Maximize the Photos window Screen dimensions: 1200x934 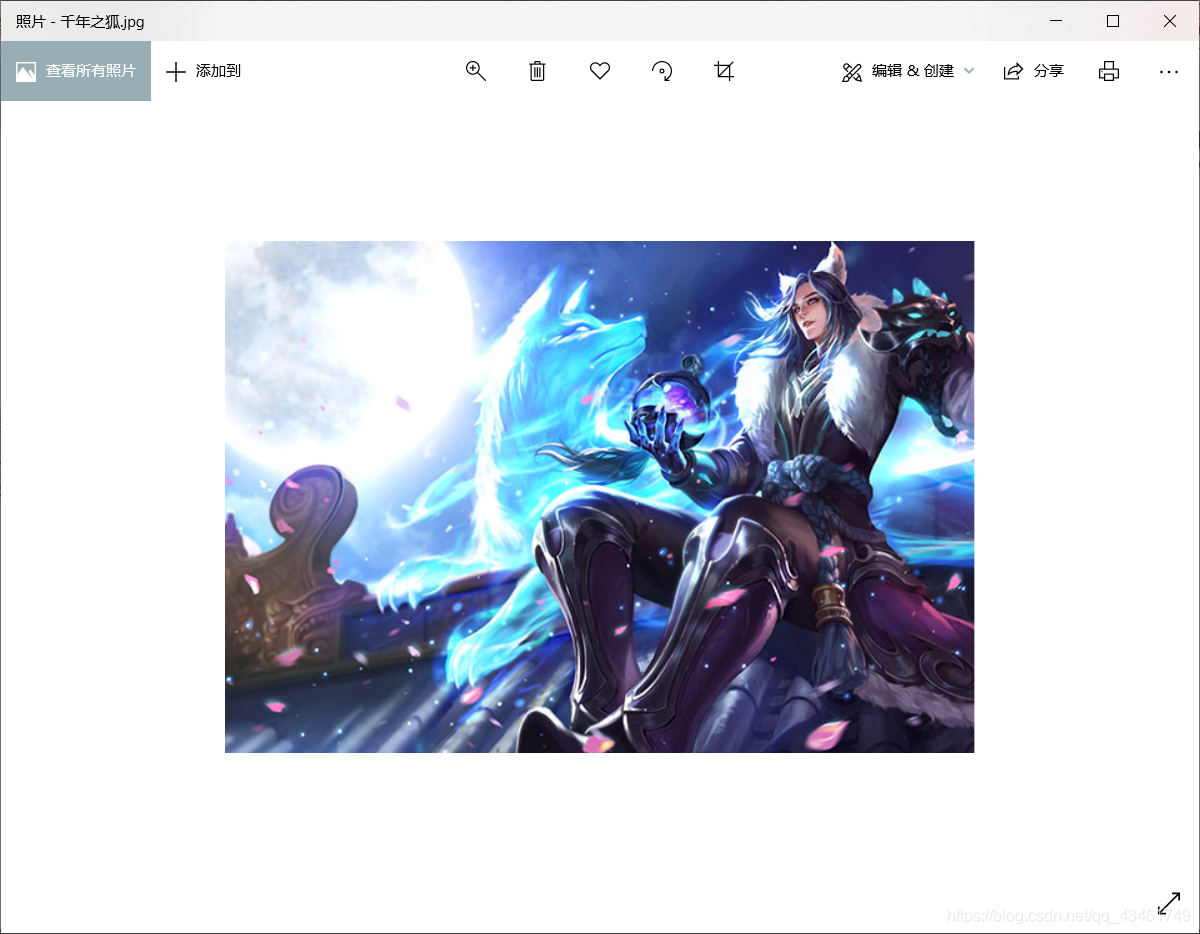[x=1113, y=21]
